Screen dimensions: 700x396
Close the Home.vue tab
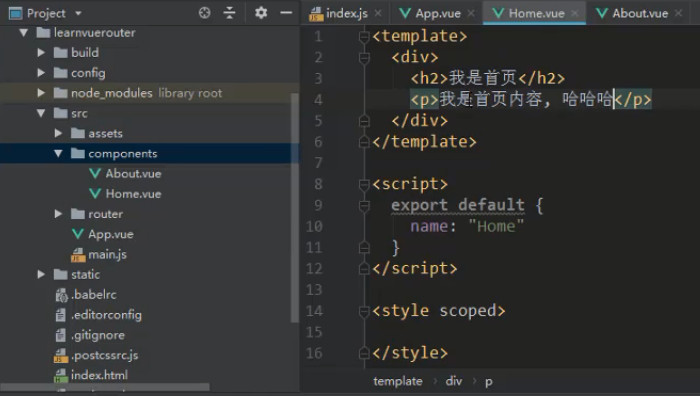tap(575, 13)
